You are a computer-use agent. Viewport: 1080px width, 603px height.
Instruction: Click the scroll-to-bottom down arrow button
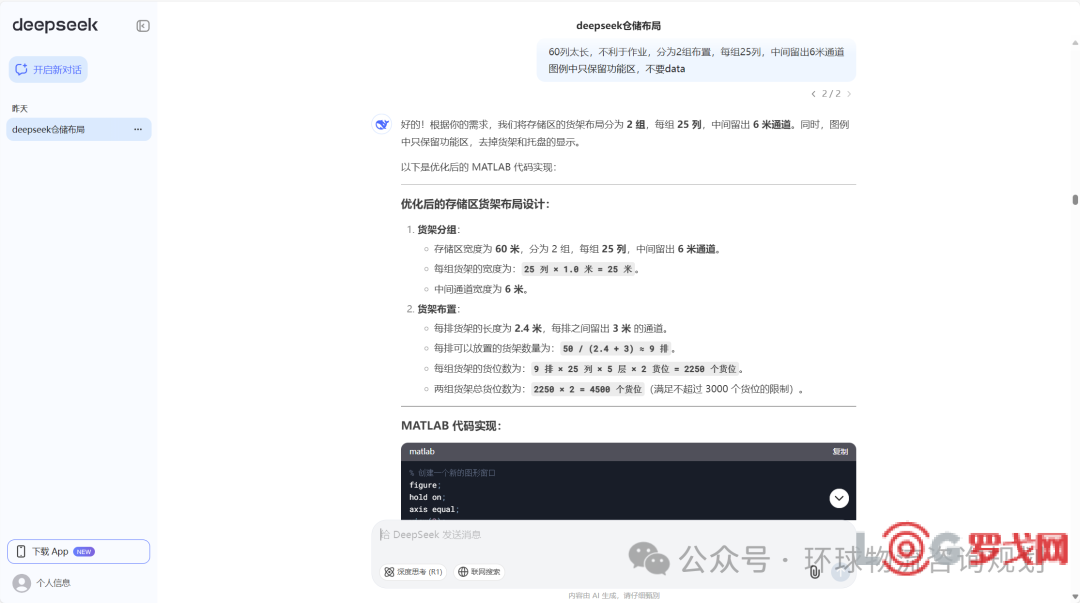[839, 498]
